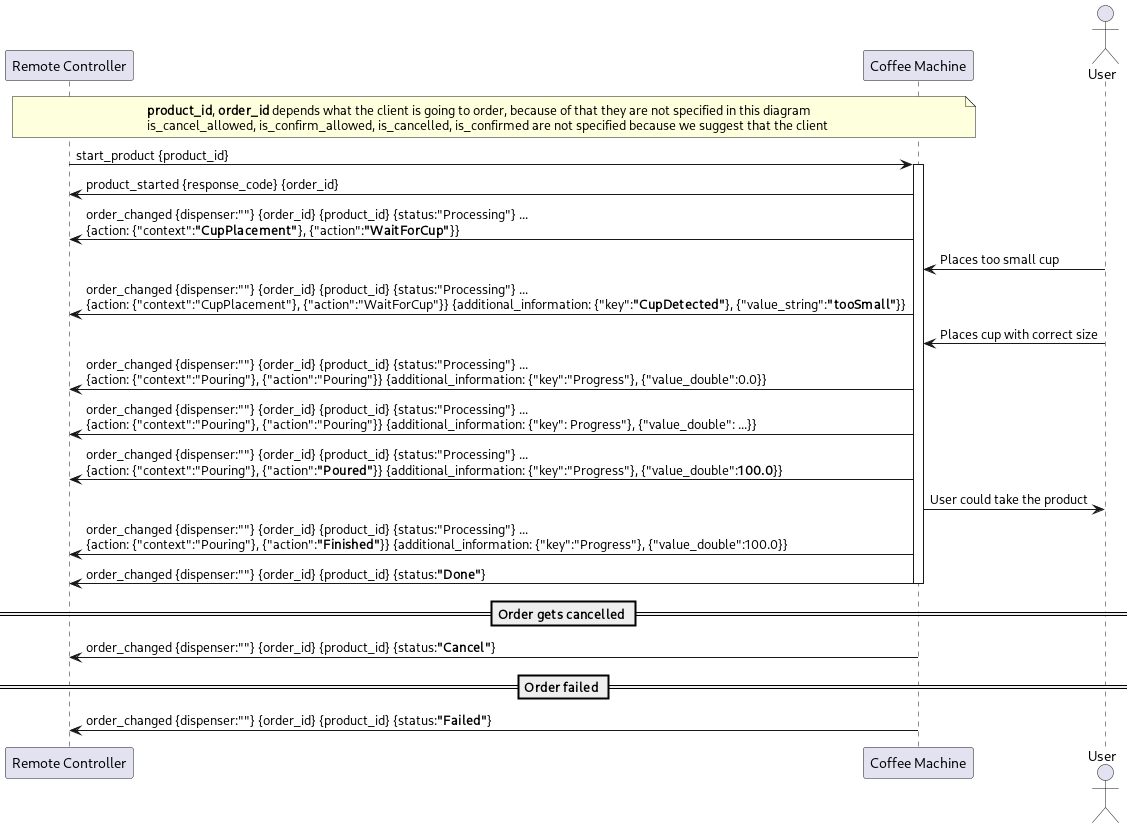
Task: Click the Places too small cup arrow label
Action: [x=1000, y=259]
